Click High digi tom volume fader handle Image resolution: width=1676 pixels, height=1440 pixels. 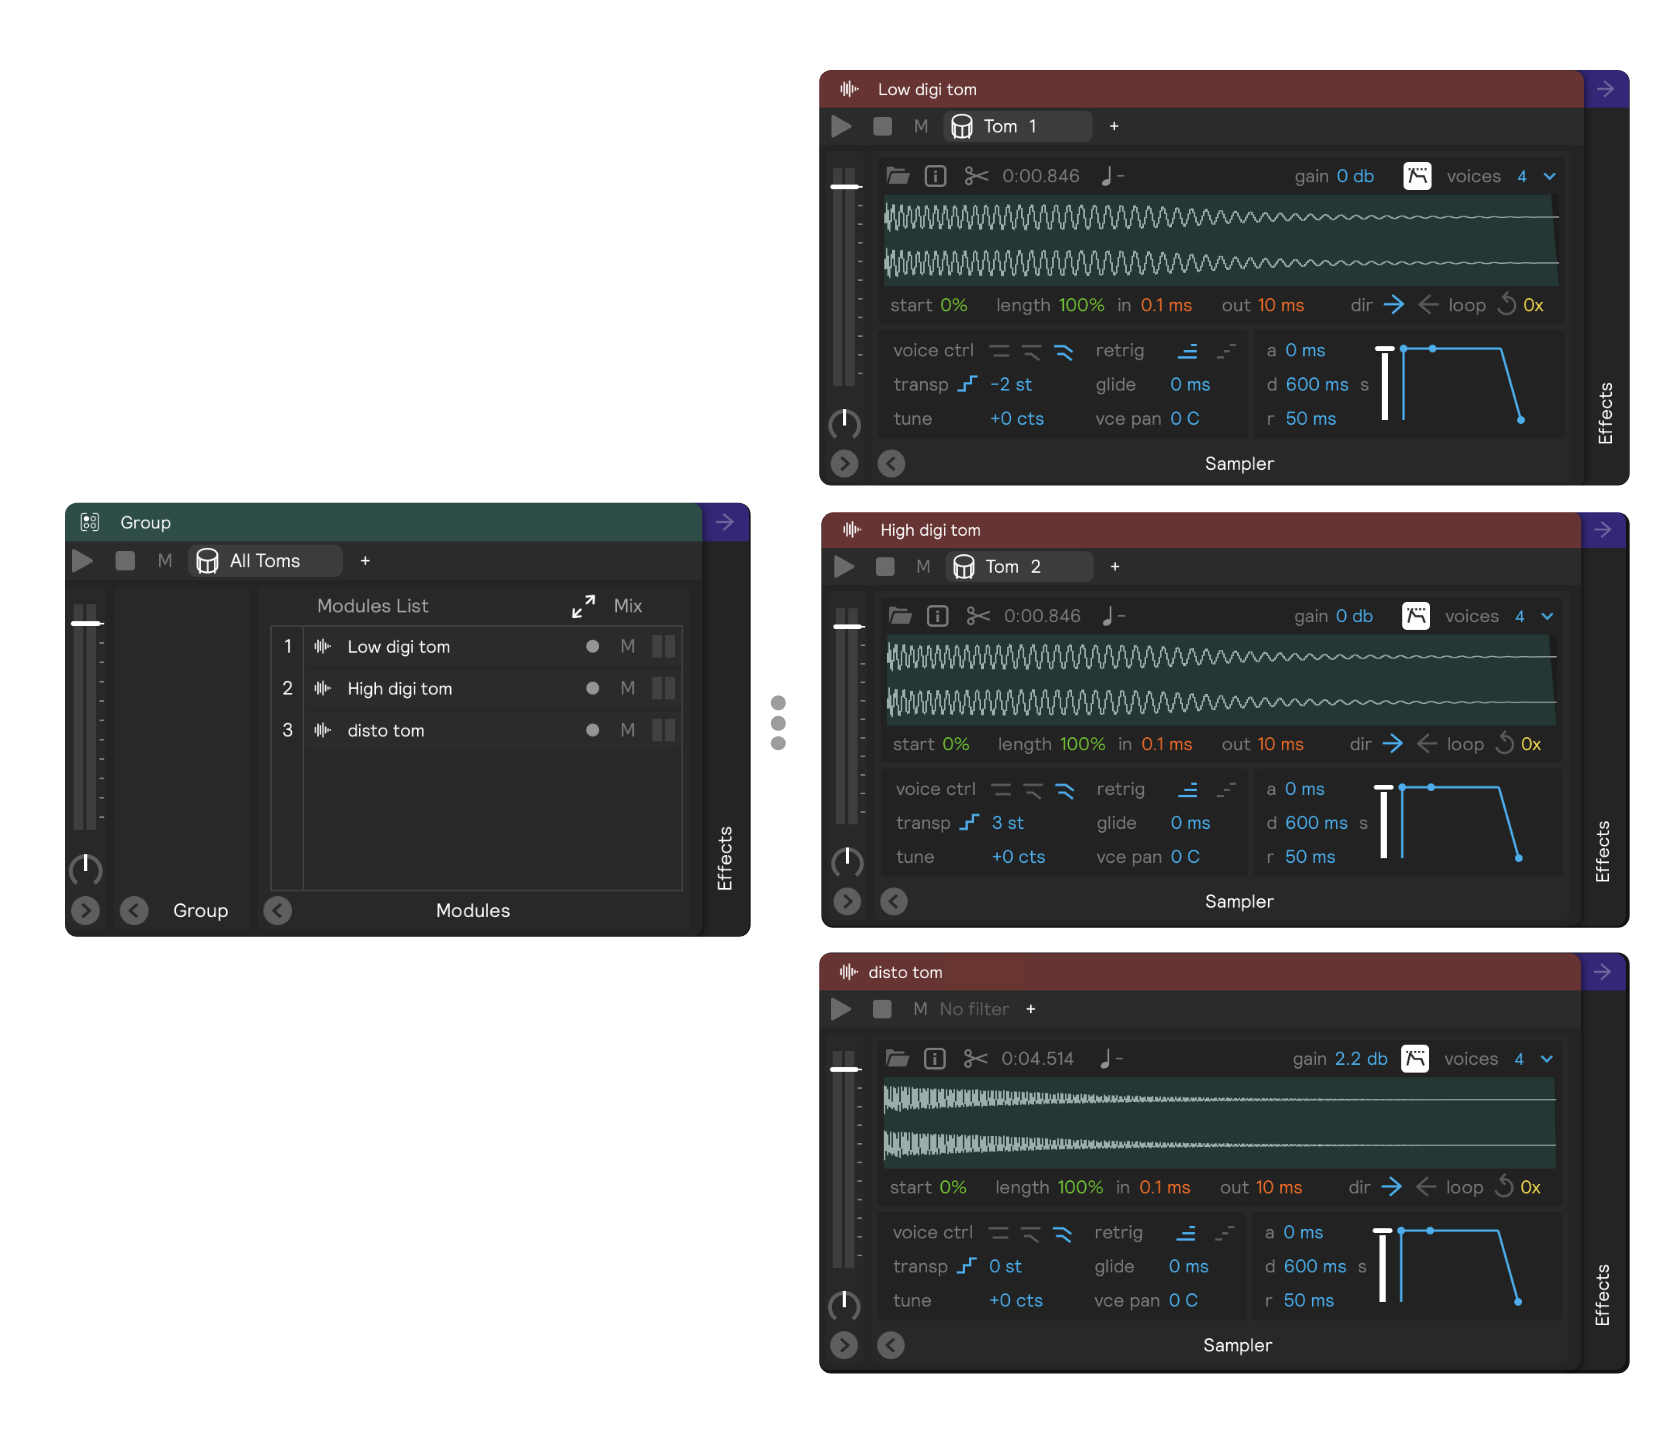click(x=848, y=627)
